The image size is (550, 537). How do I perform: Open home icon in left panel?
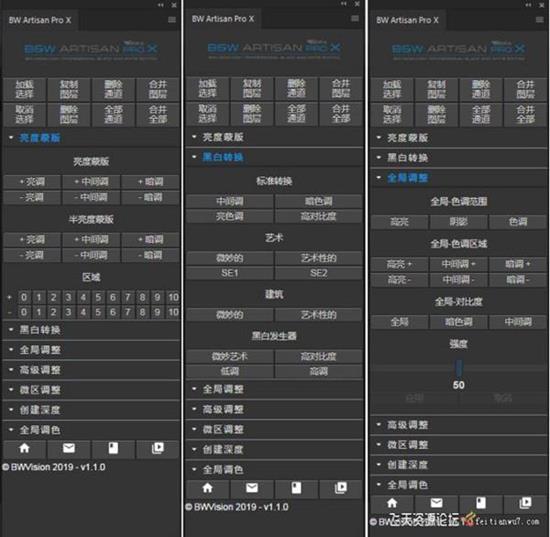pyautogui.click(x=24, y=448)
